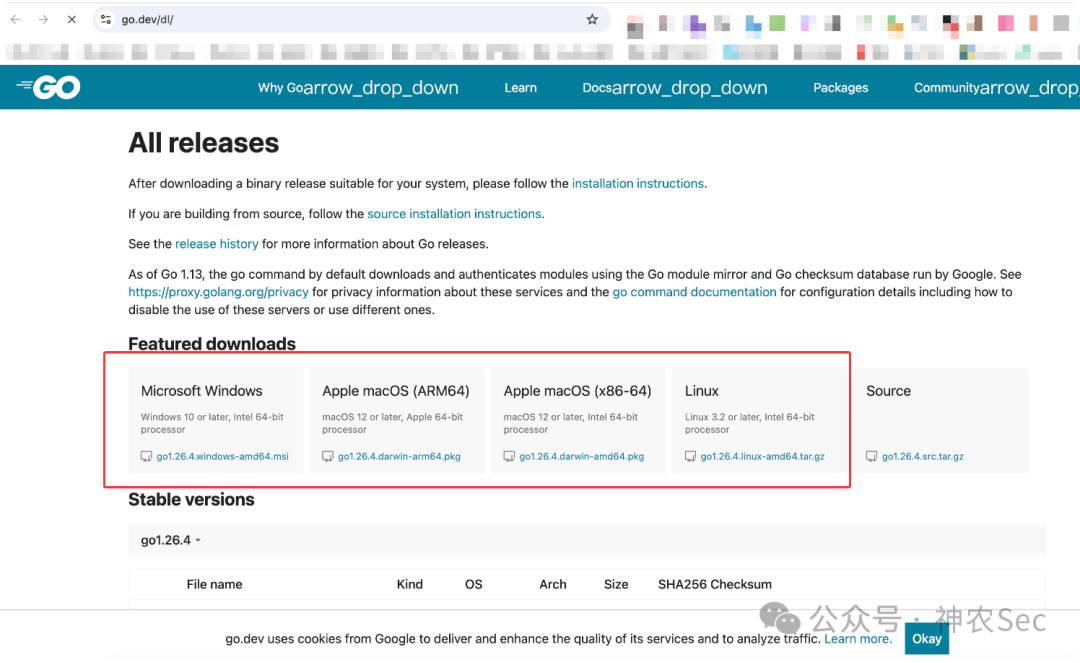Follow the installation instructions link
The width and height of the screenshot is (1080, 663).
click(638, 183)
